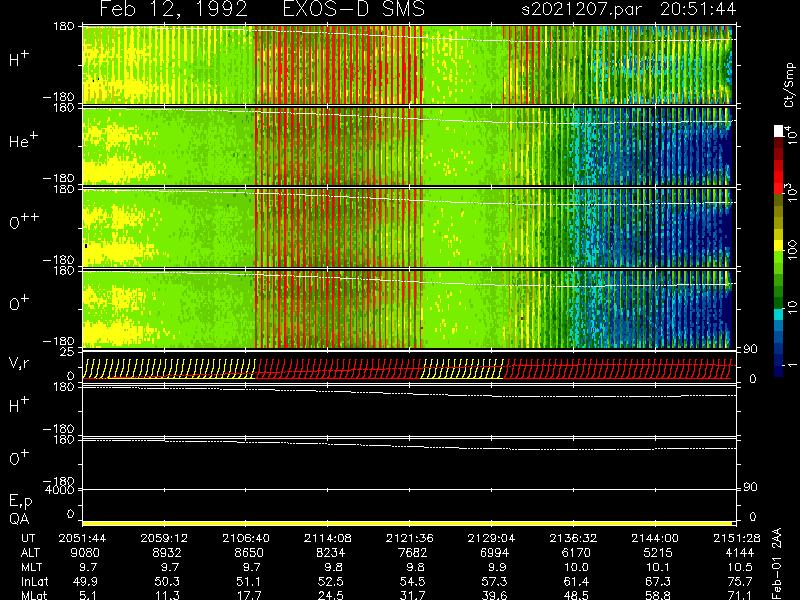The width and height of the screenshot is (800, 600).
Task: Click the MLT value "10.1"
Action: pyautogui.click(x=658, y=567)
